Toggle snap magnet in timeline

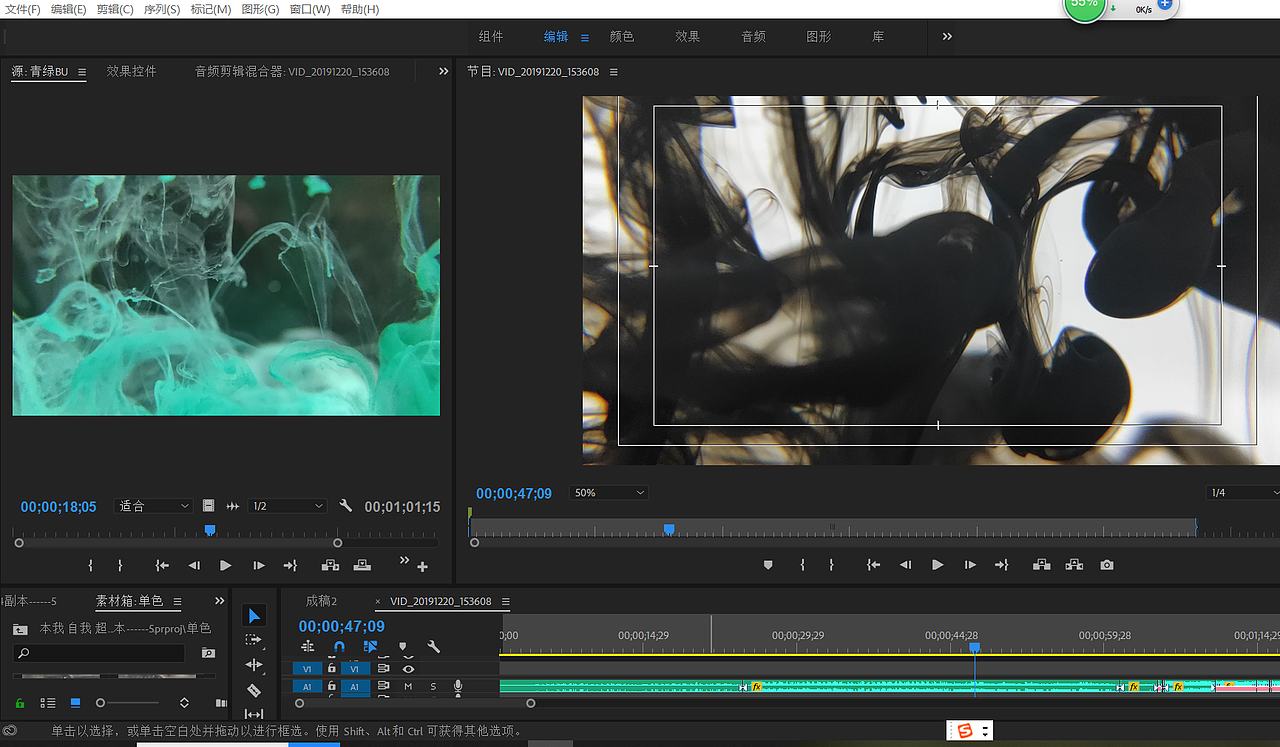click(x=339, y=647)
